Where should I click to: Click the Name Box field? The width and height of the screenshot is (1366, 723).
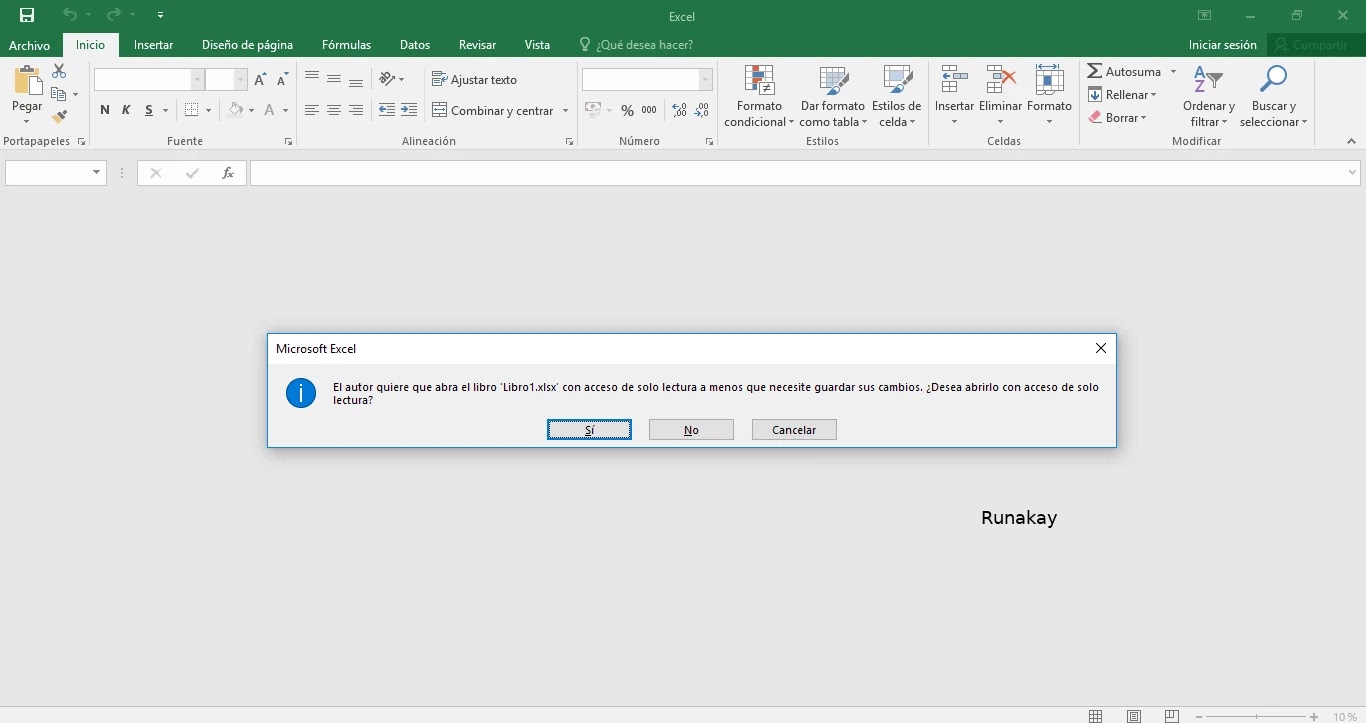pos(56,173)
